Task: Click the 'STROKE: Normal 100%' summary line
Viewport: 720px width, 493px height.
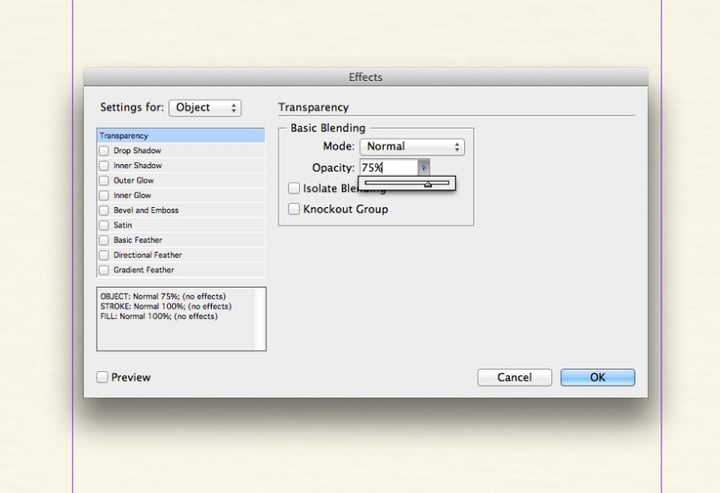Action: [166, 306]
